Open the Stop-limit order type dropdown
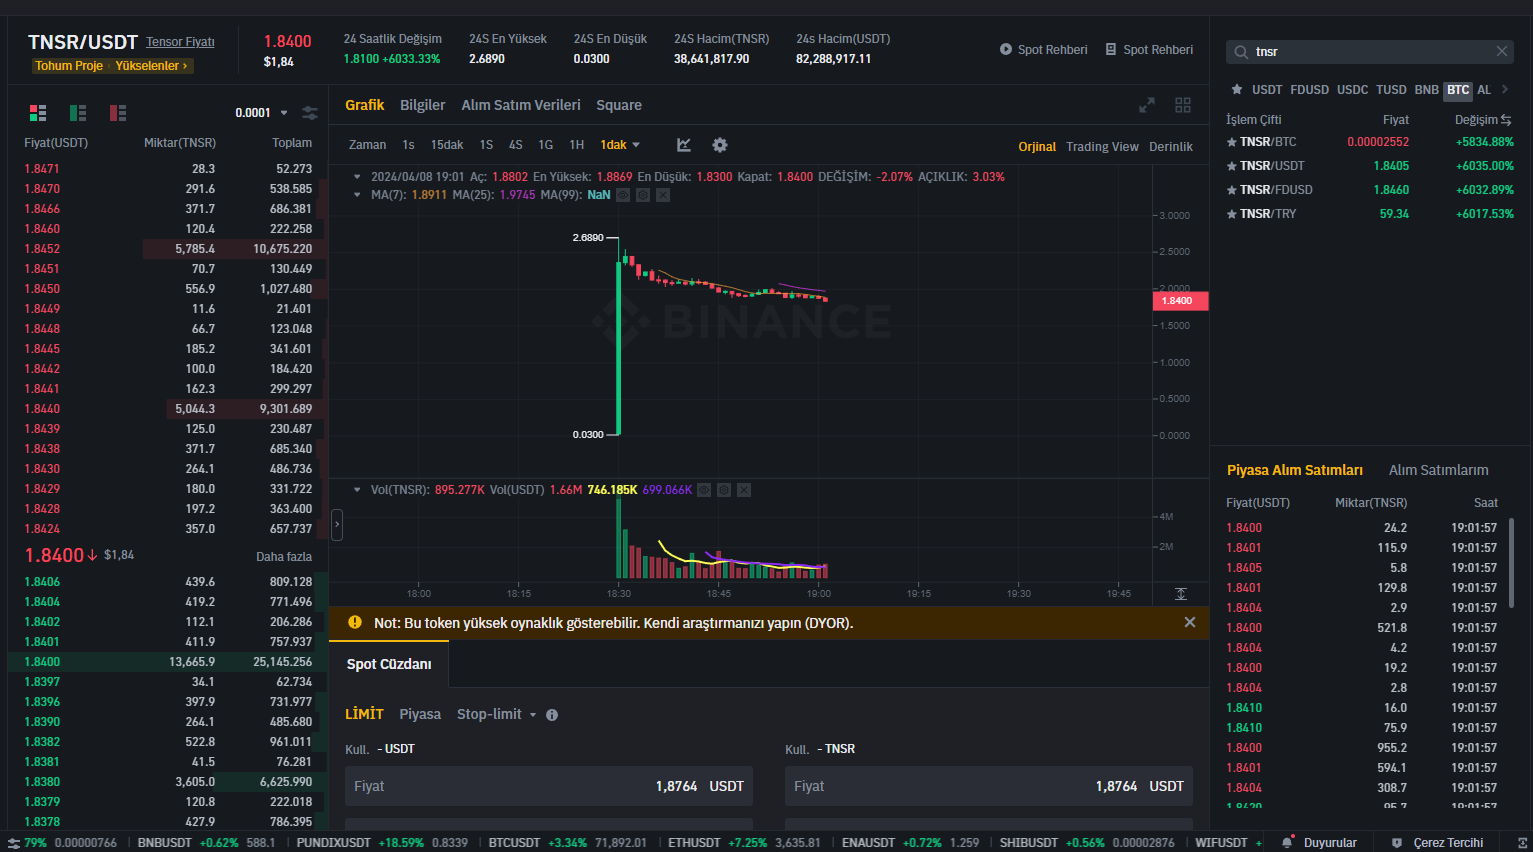Viewport: 1533px width, 852px height. (x=497, y=714)
